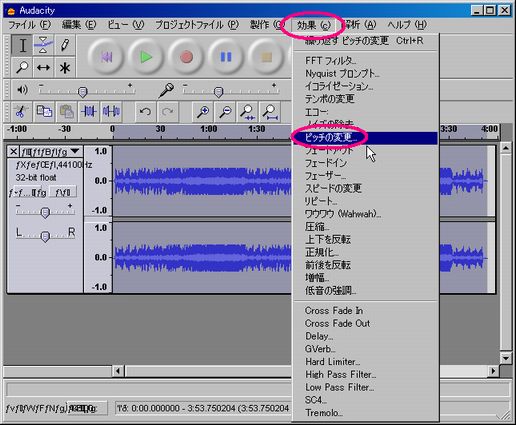Close the track with X button
Image resolution: width=516 pixels, height=425 pixels.
click(13, 152)
